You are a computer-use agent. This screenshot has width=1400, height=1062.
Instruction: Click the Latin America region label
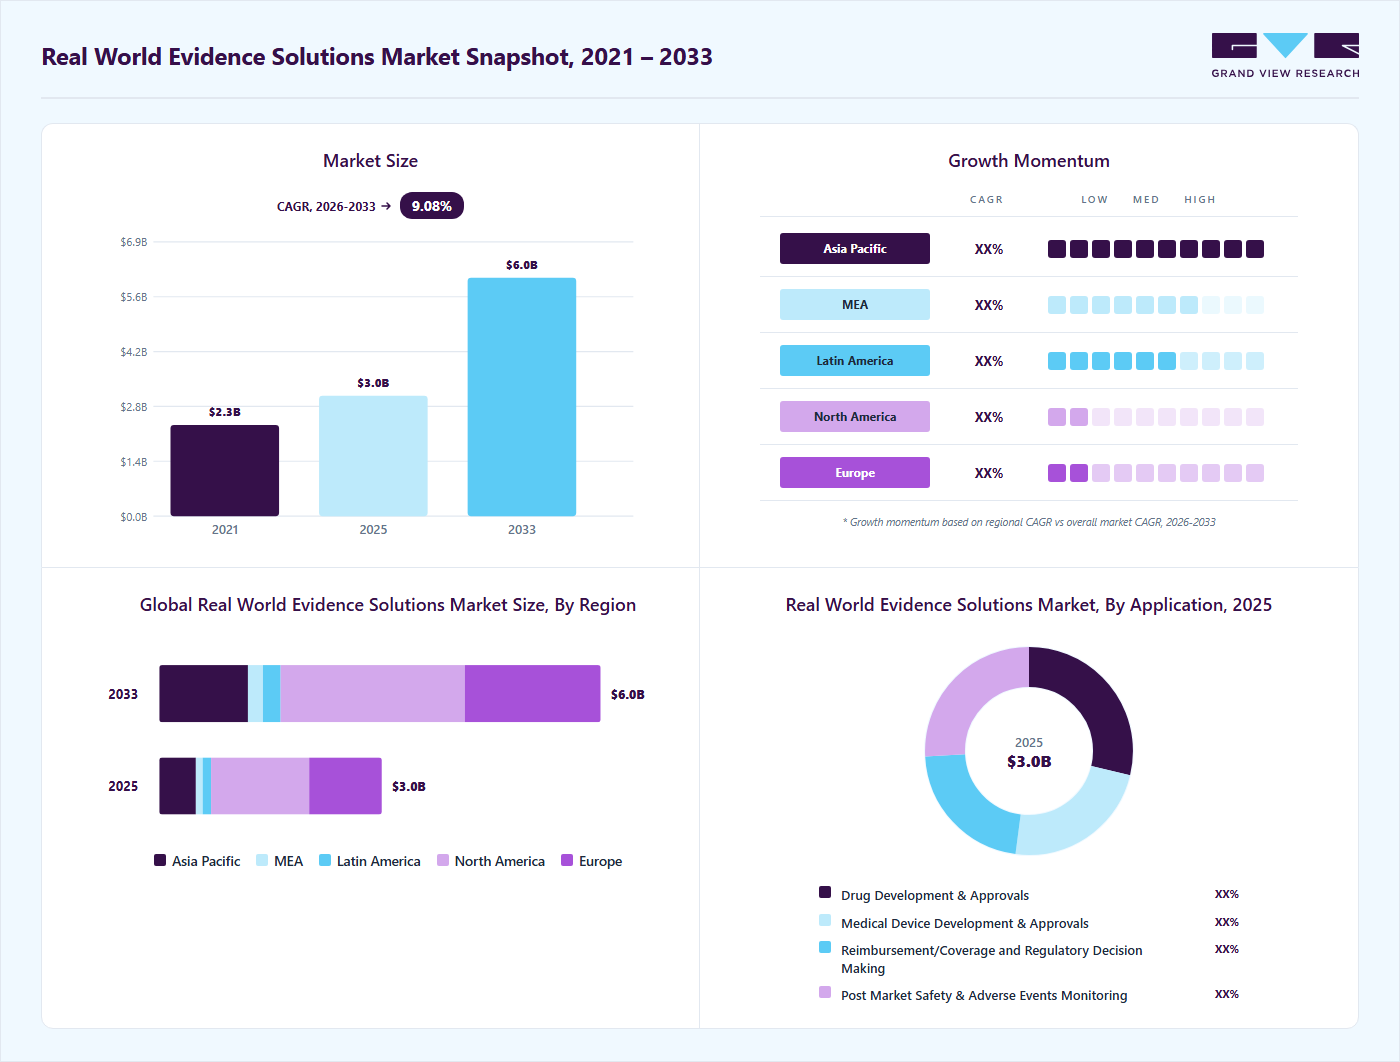pyautogui.click(x=855, y=361)
